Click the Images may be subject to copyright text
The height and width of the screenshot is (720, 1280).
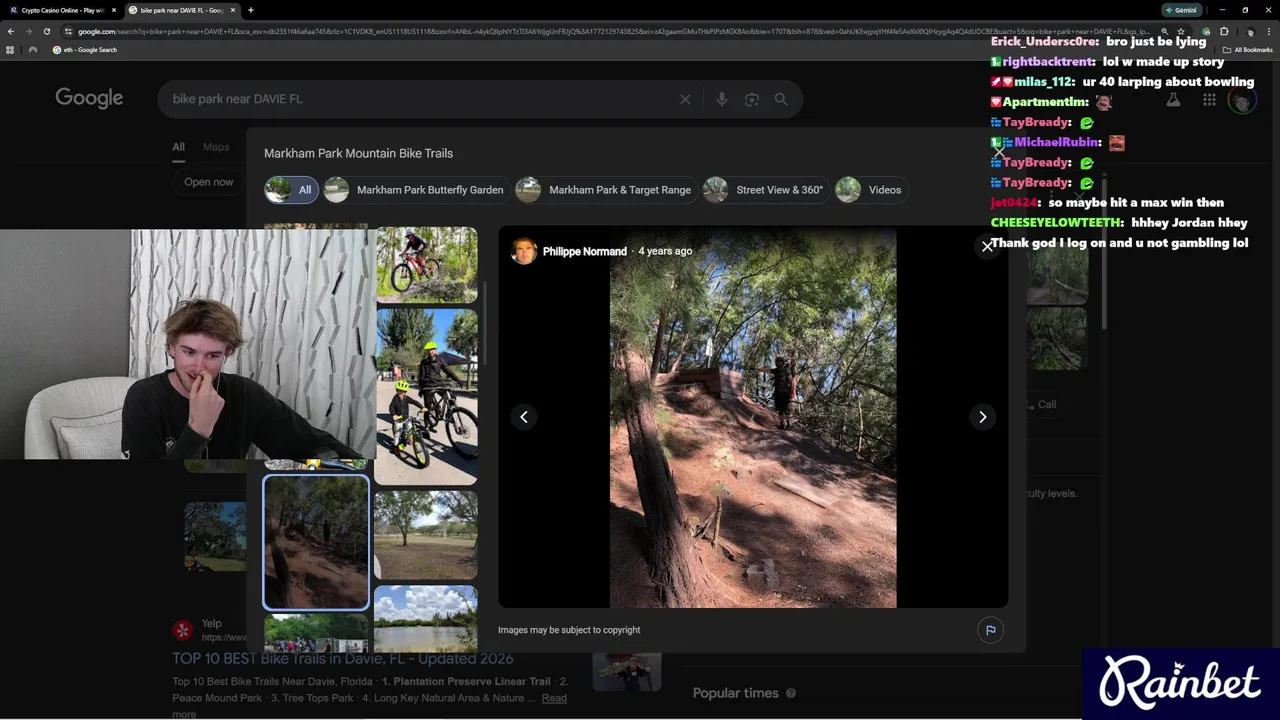click(x=569, y=630)
